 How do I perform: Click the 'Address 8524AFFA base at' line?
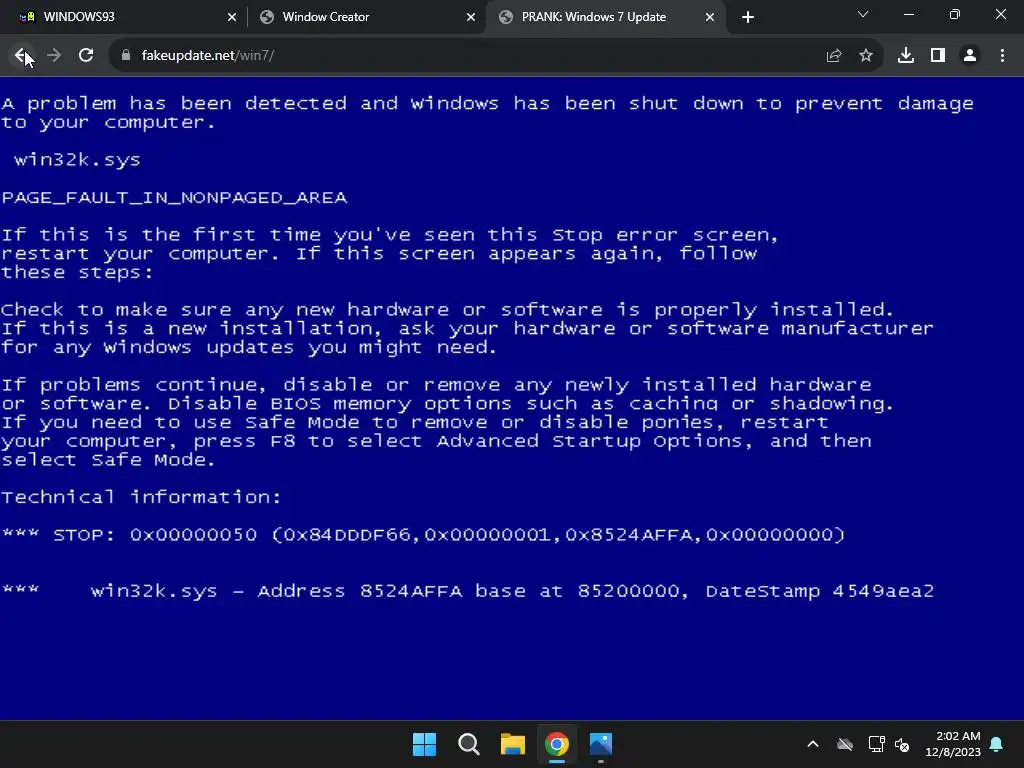pyautogui.click(x=468, y=591)
